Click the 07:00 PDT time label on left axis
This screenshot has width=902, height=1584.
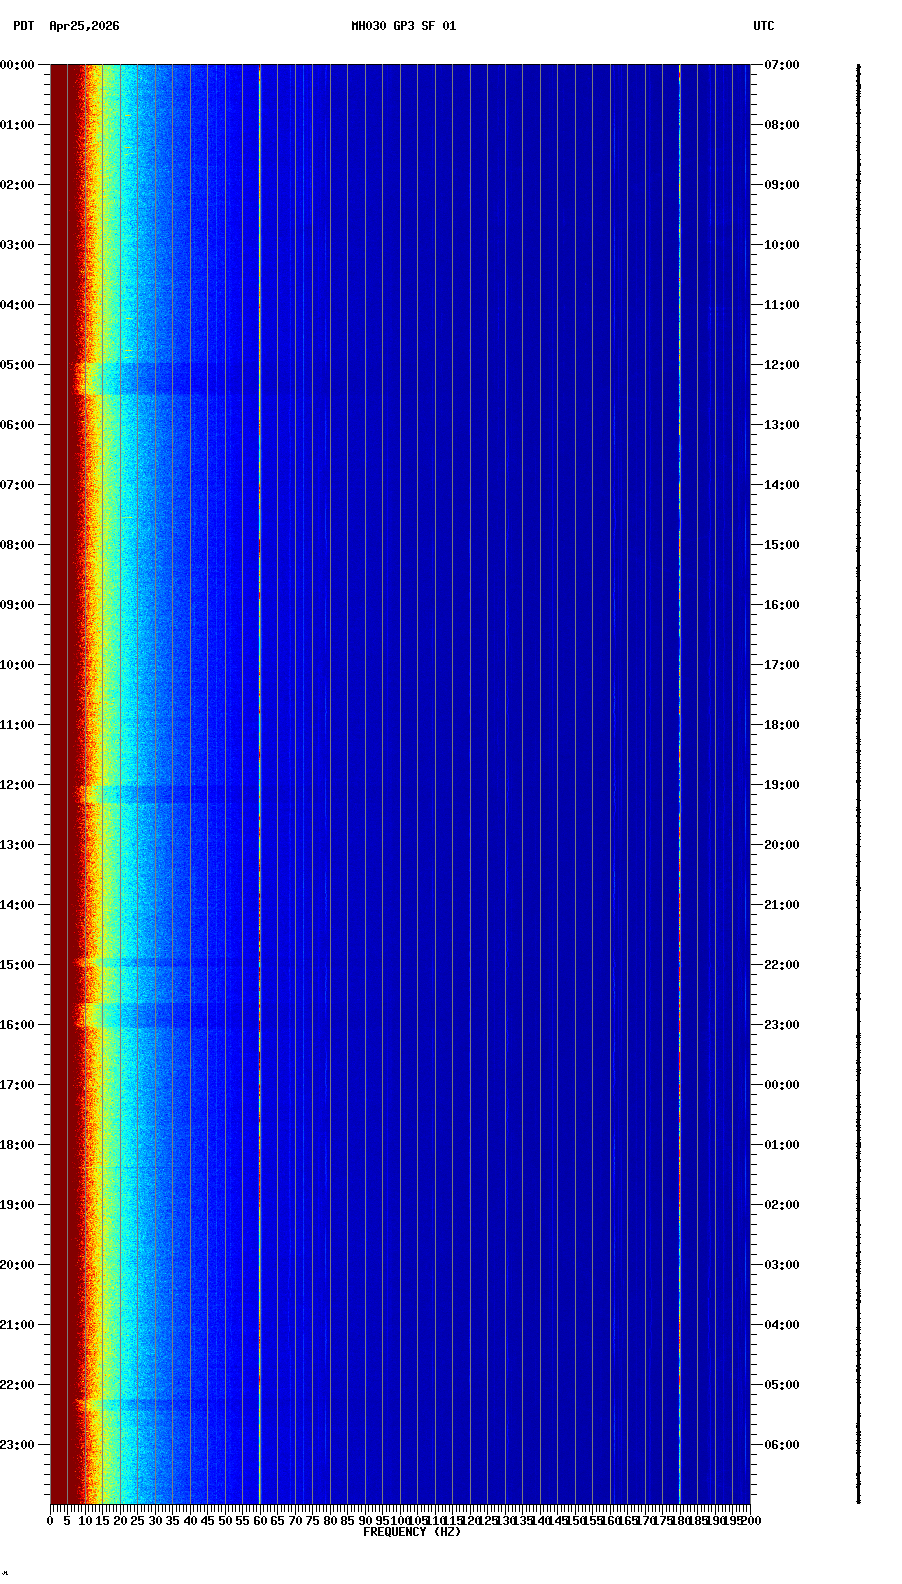pyautogui.click(x=17, y=485)
